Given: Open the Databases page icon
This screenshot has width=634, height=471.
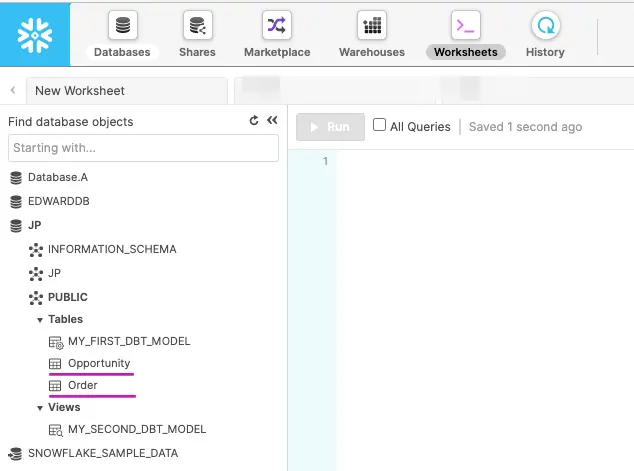Looking at the screenshot, I should (x=123, y=25).
